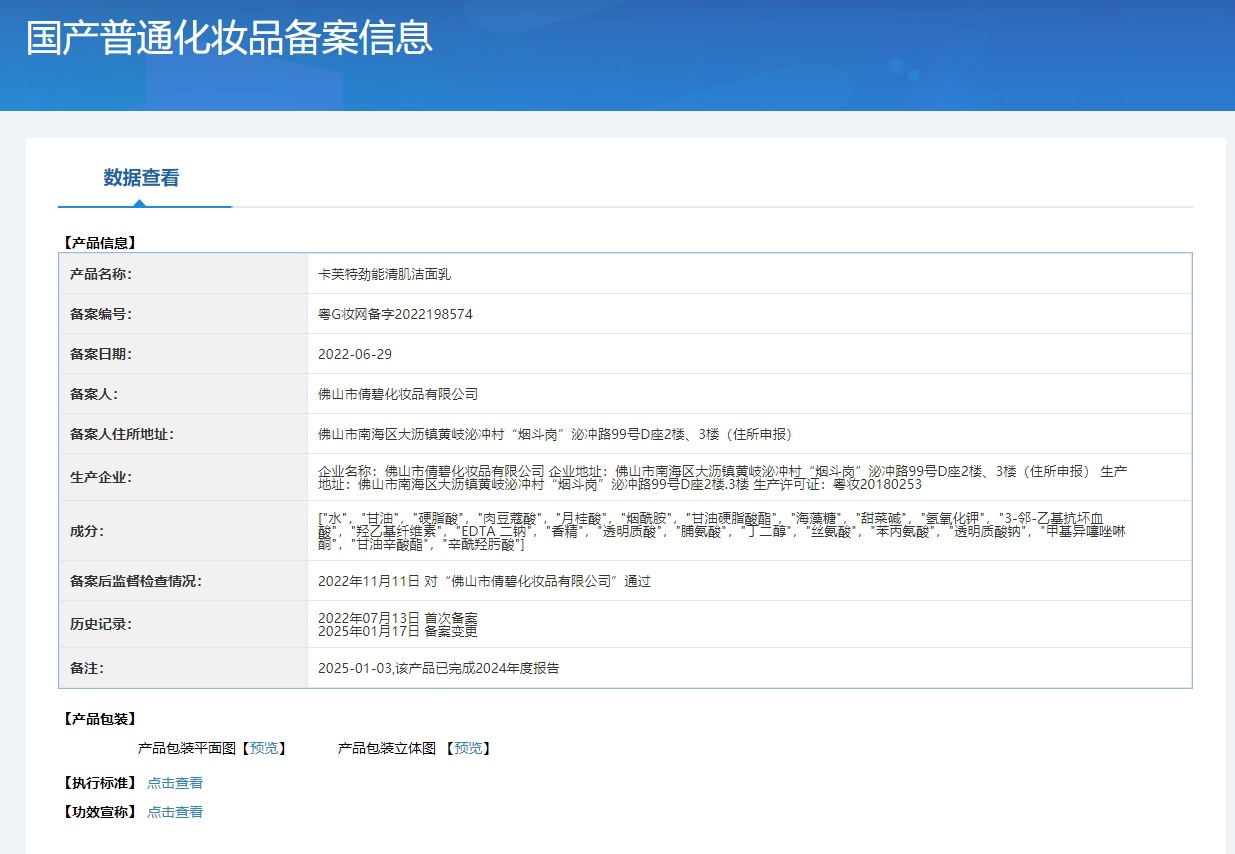This screenshot has height=854, width=1235.
Task: Click the remark 2025-01-03 annual report text
Action: (x=438, y=668)
